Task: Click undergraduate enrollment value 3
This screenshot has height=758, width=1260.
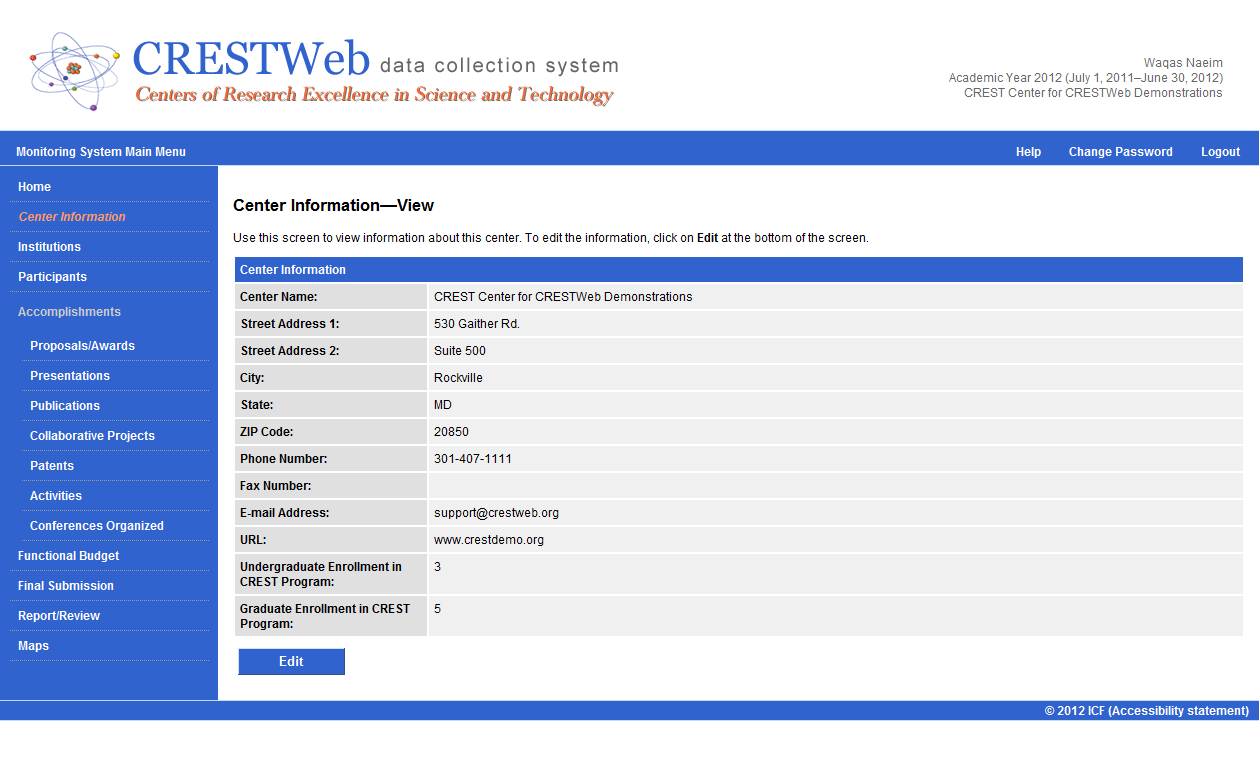Action: pos(437,567)
